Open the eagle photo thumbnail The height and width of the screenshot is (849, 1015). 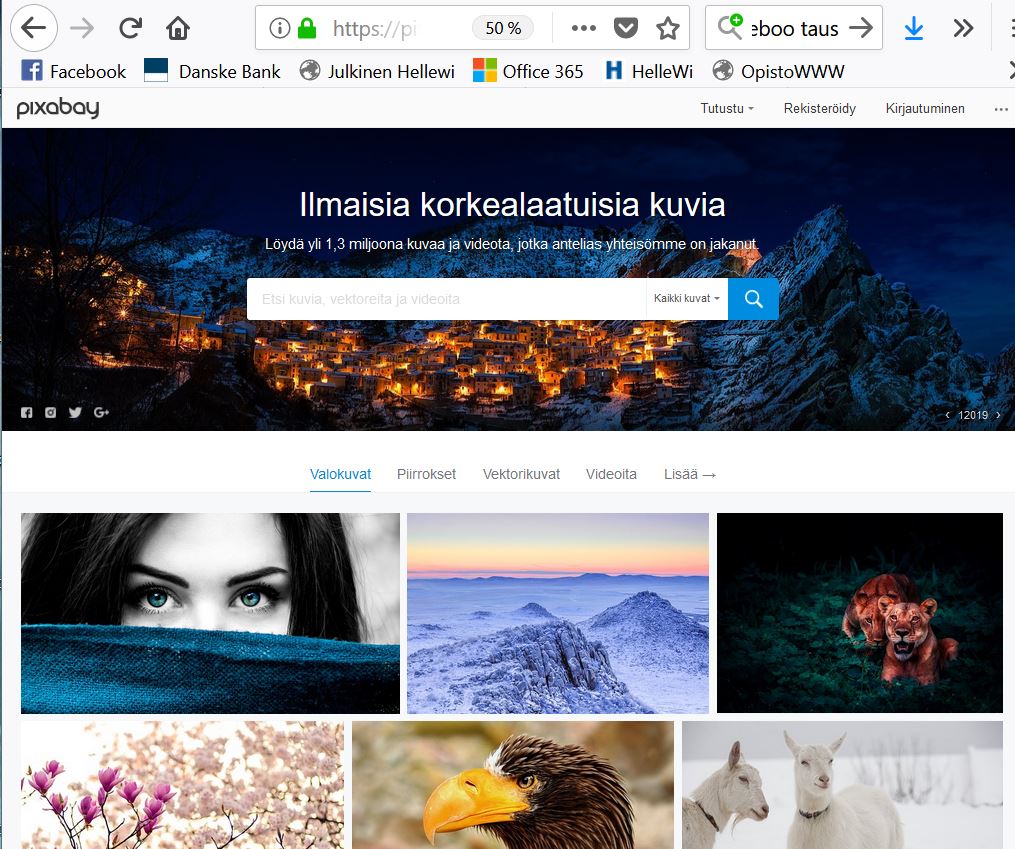[512, 785]
